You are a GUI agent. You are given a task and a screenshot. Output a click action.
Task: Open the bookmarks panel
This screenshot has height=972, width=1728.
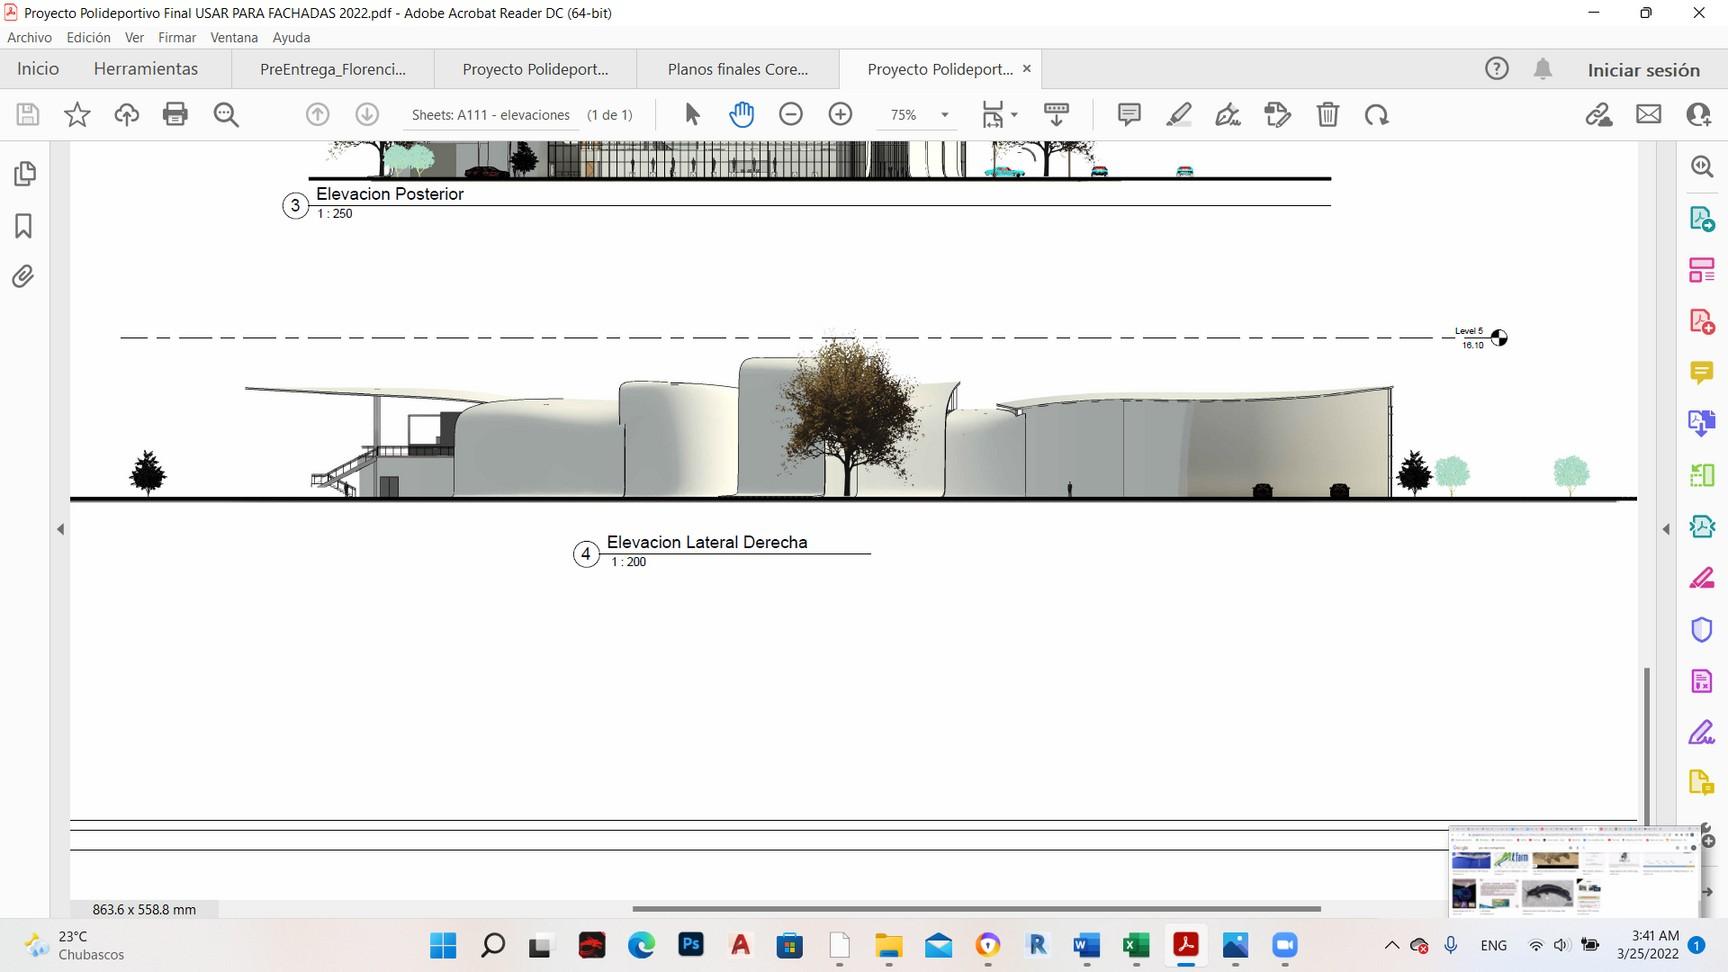tap(24, 226)
